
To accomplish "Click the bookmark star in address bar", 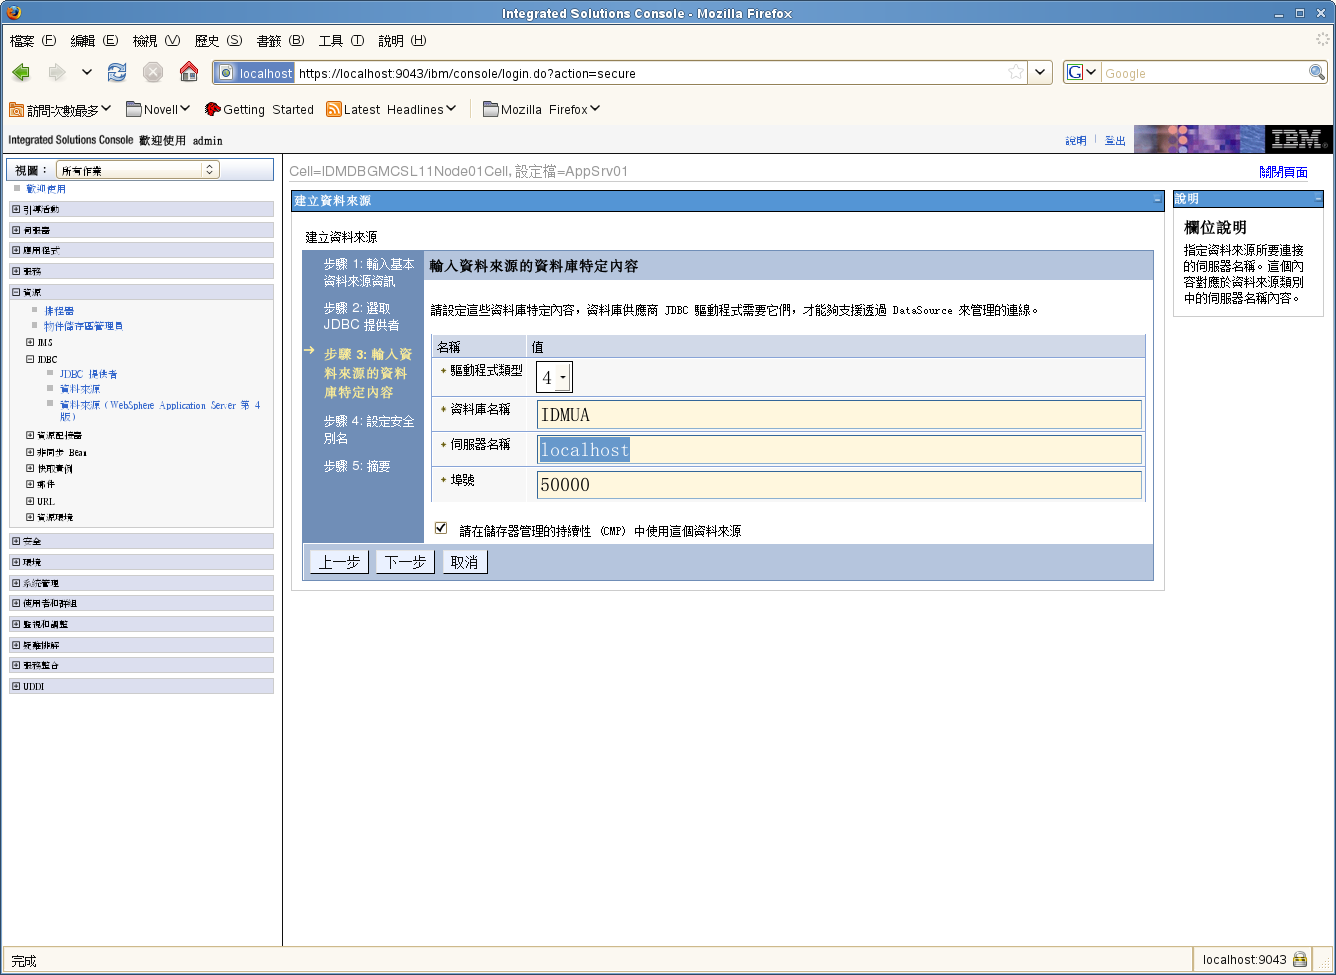I will (1016, 73).
